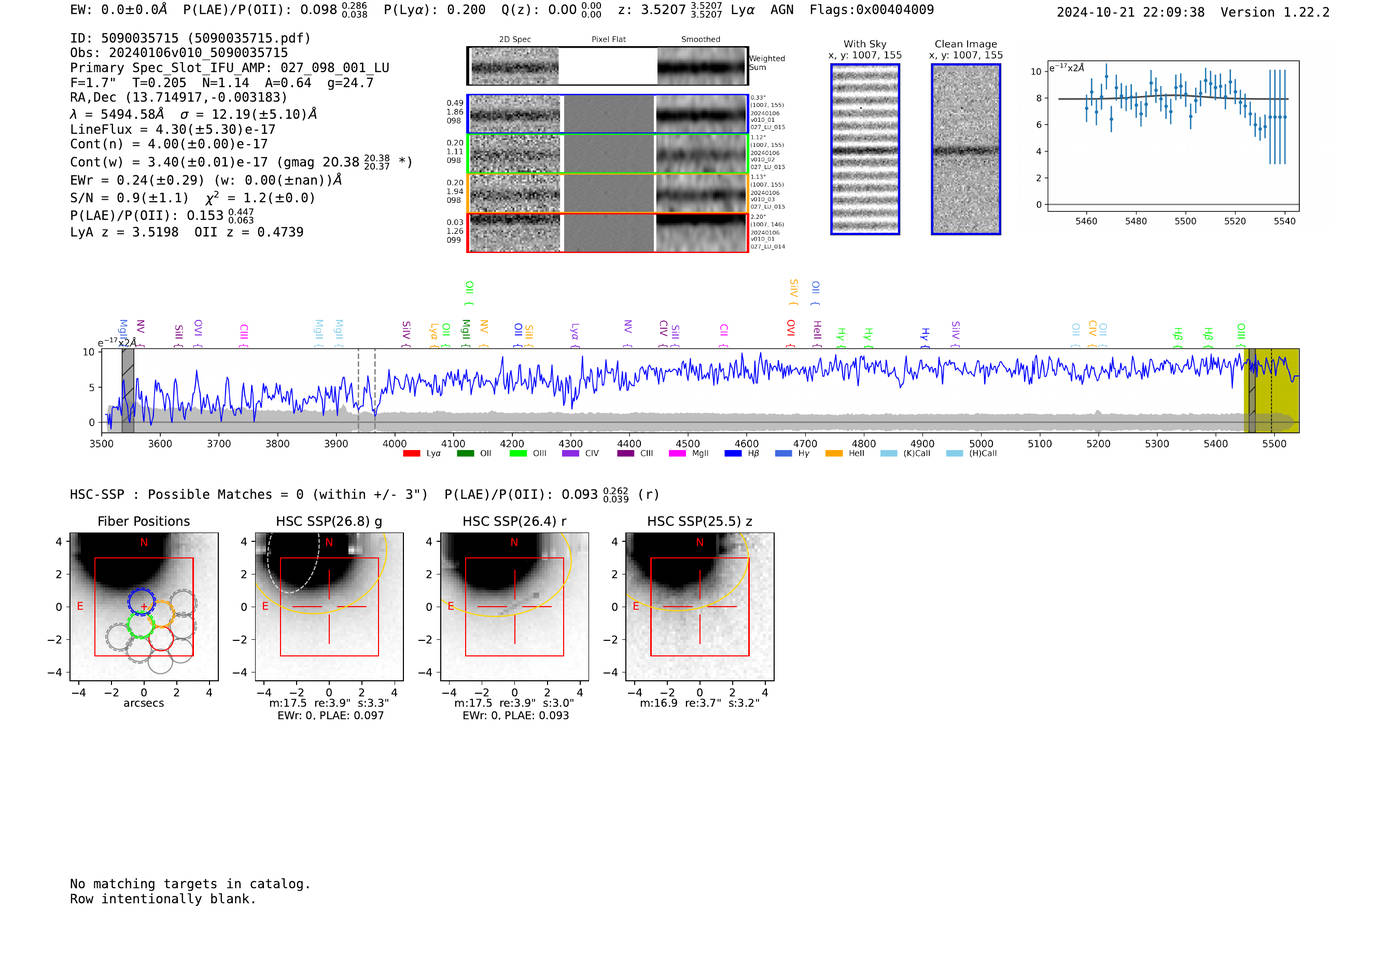This screenshot has width=1400, height=953.
Task: Click the Q(z): 0.00 header value
Action: [551, 10]
